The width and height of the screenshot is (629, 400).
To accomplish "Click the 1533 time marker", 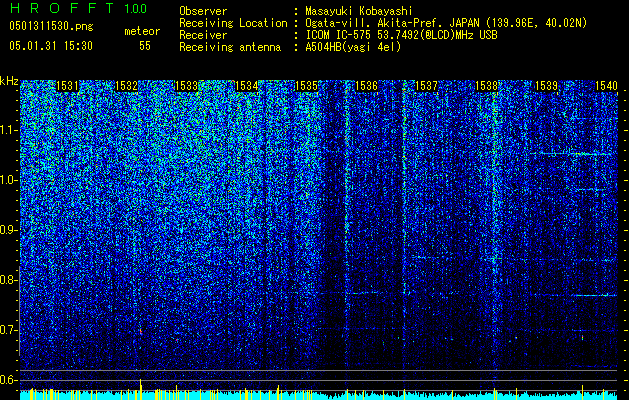I will coord(187,86).
